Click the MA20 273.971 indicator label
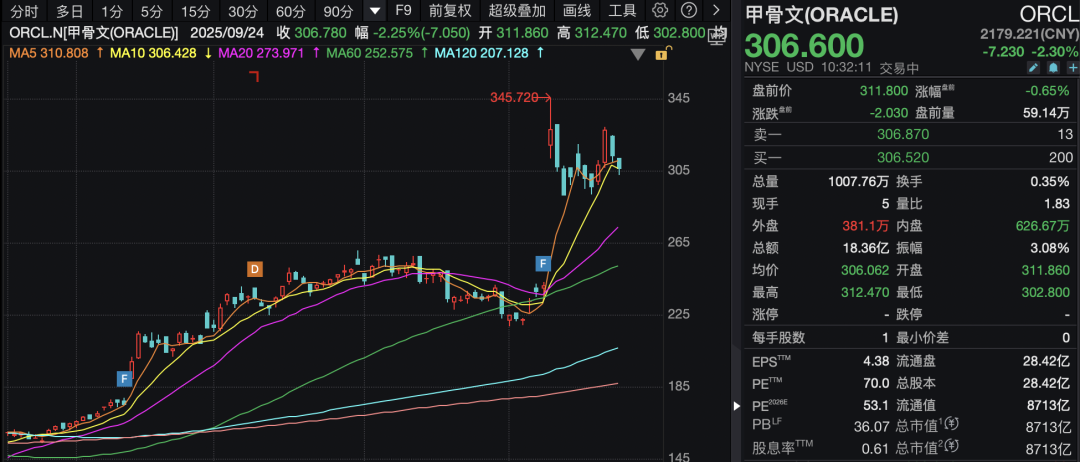The width and height of the screenshot is (1080, 462). pyautogui.click(x=261, y=53)
